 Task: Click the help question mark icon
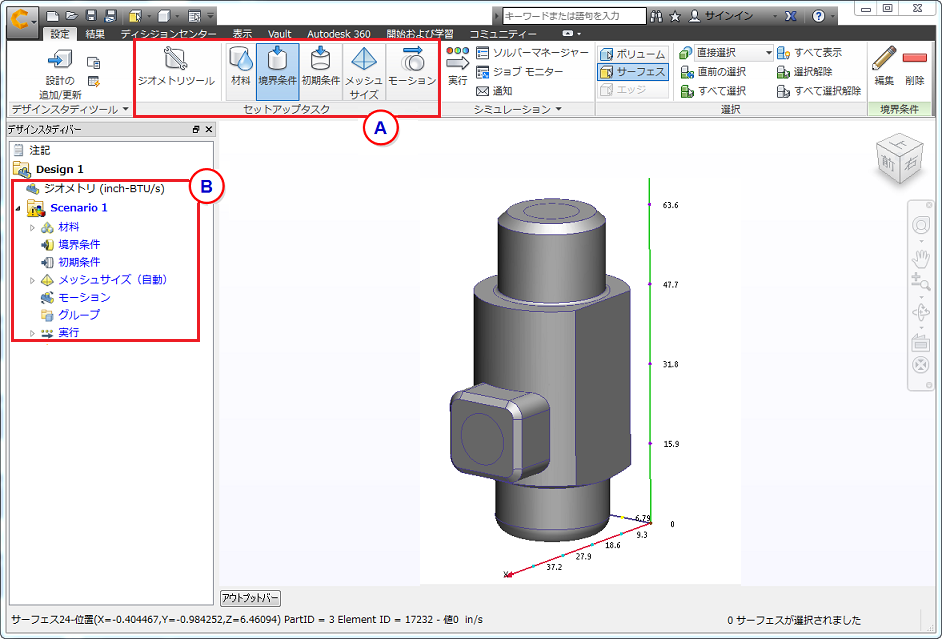818,16
